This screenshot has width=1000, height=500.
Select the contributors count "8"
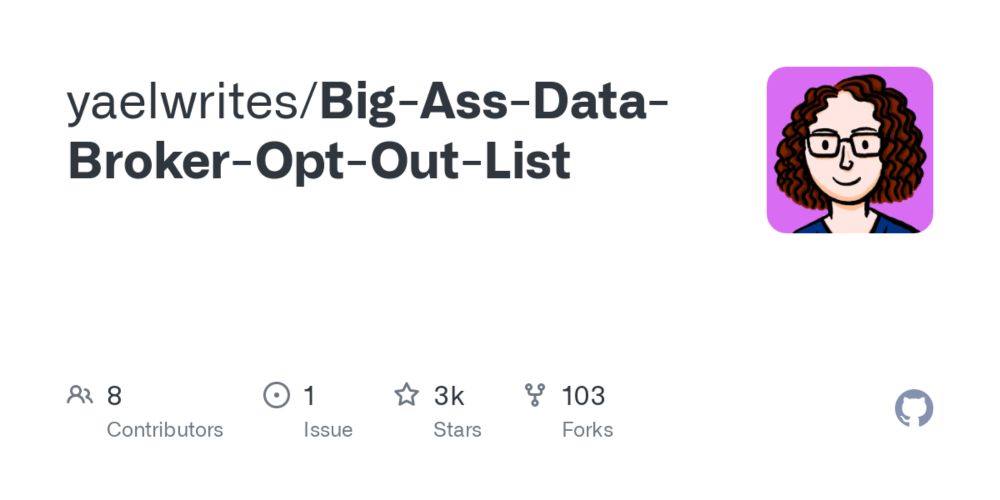pos(114,396)
